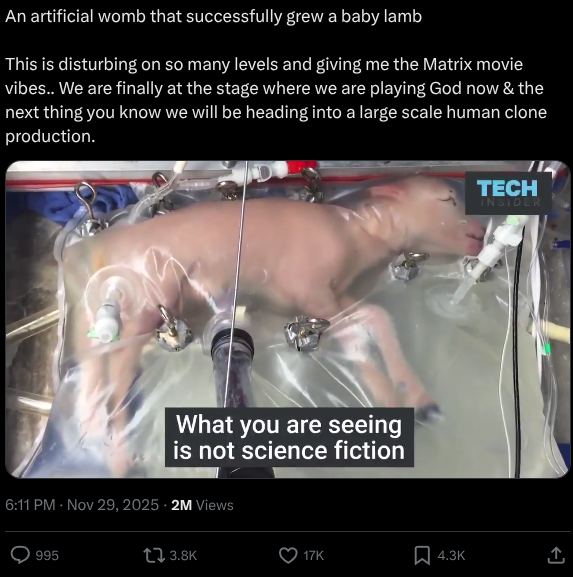The height and width of the screenshot is (577, 573).
Task: Click the 3.8K reposts count
Action: coord(183,555)
